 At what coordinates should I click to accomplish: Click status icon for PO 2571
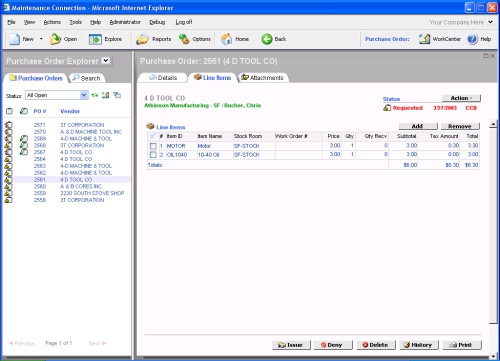[9, 125]
